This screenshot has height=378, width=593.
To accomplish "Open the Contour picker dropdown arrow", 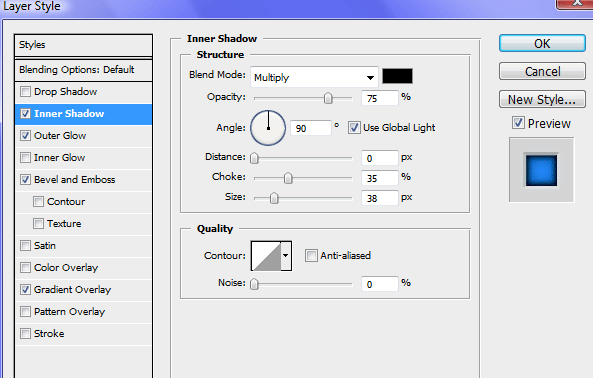I will (286, 256).
